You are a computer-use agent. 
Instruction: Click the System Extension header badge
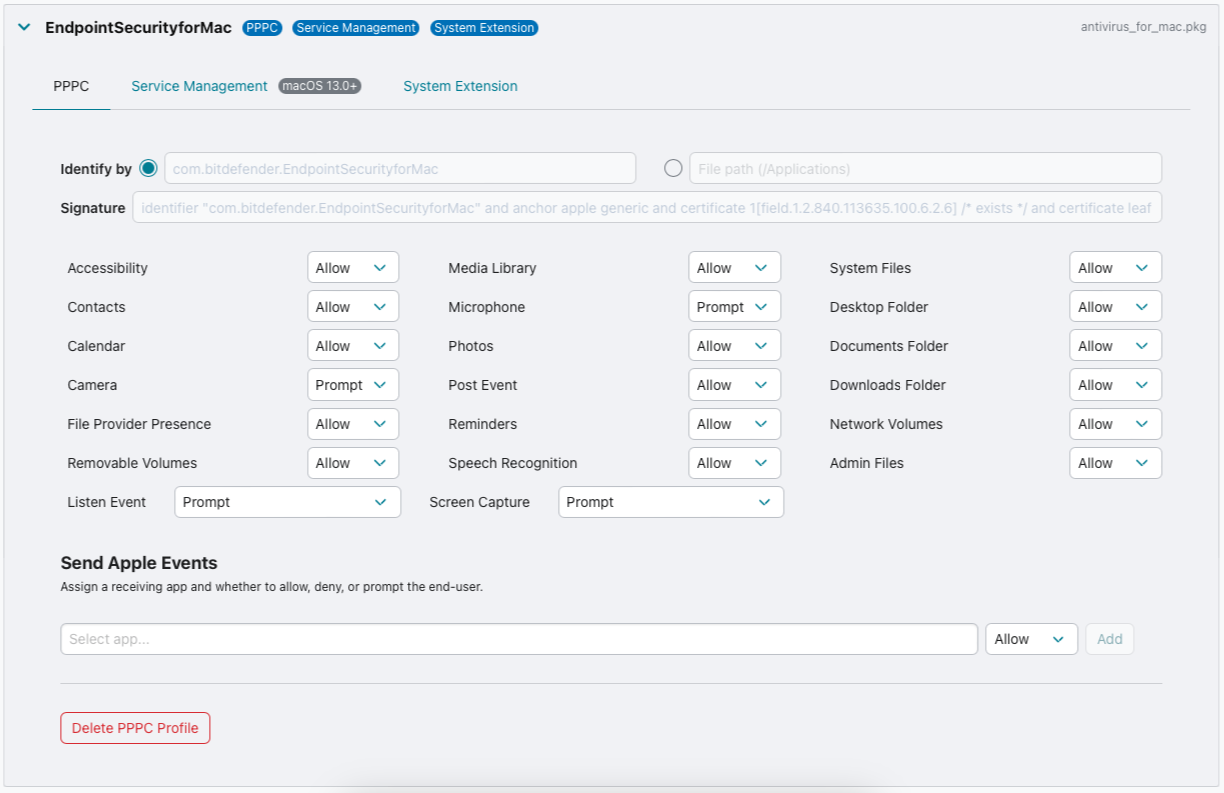pyautogui.click(x=484, y=28)
